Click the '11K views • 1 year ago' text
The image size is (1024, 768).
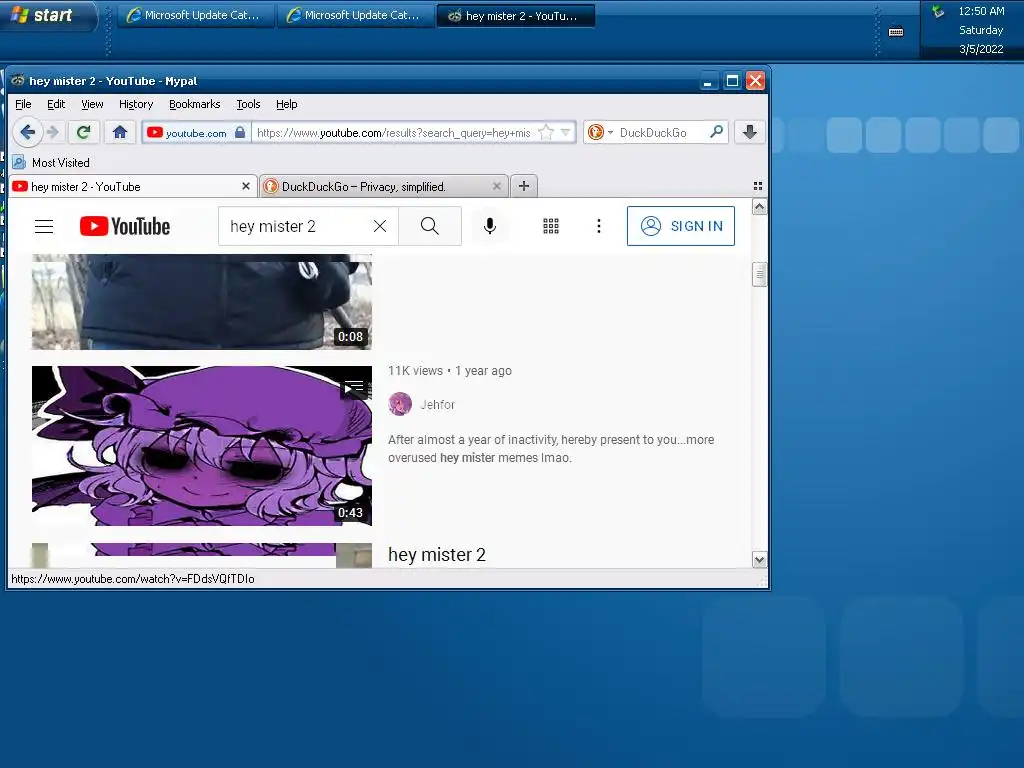(450, 370)
